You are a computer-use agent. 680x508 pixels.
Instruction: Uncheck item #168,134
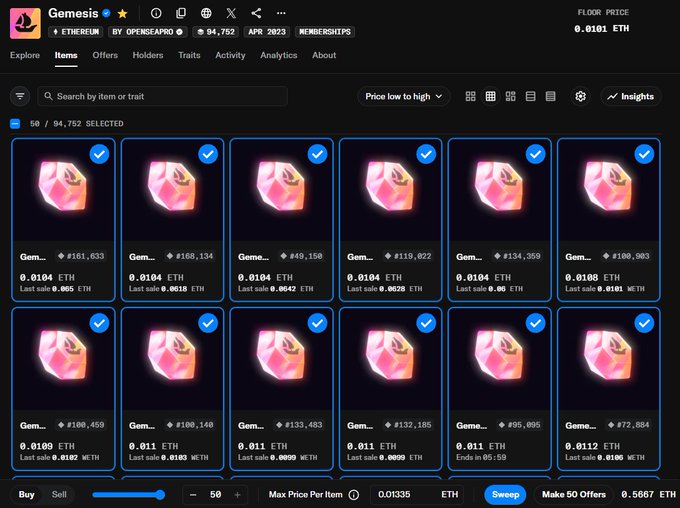(208, 154)
